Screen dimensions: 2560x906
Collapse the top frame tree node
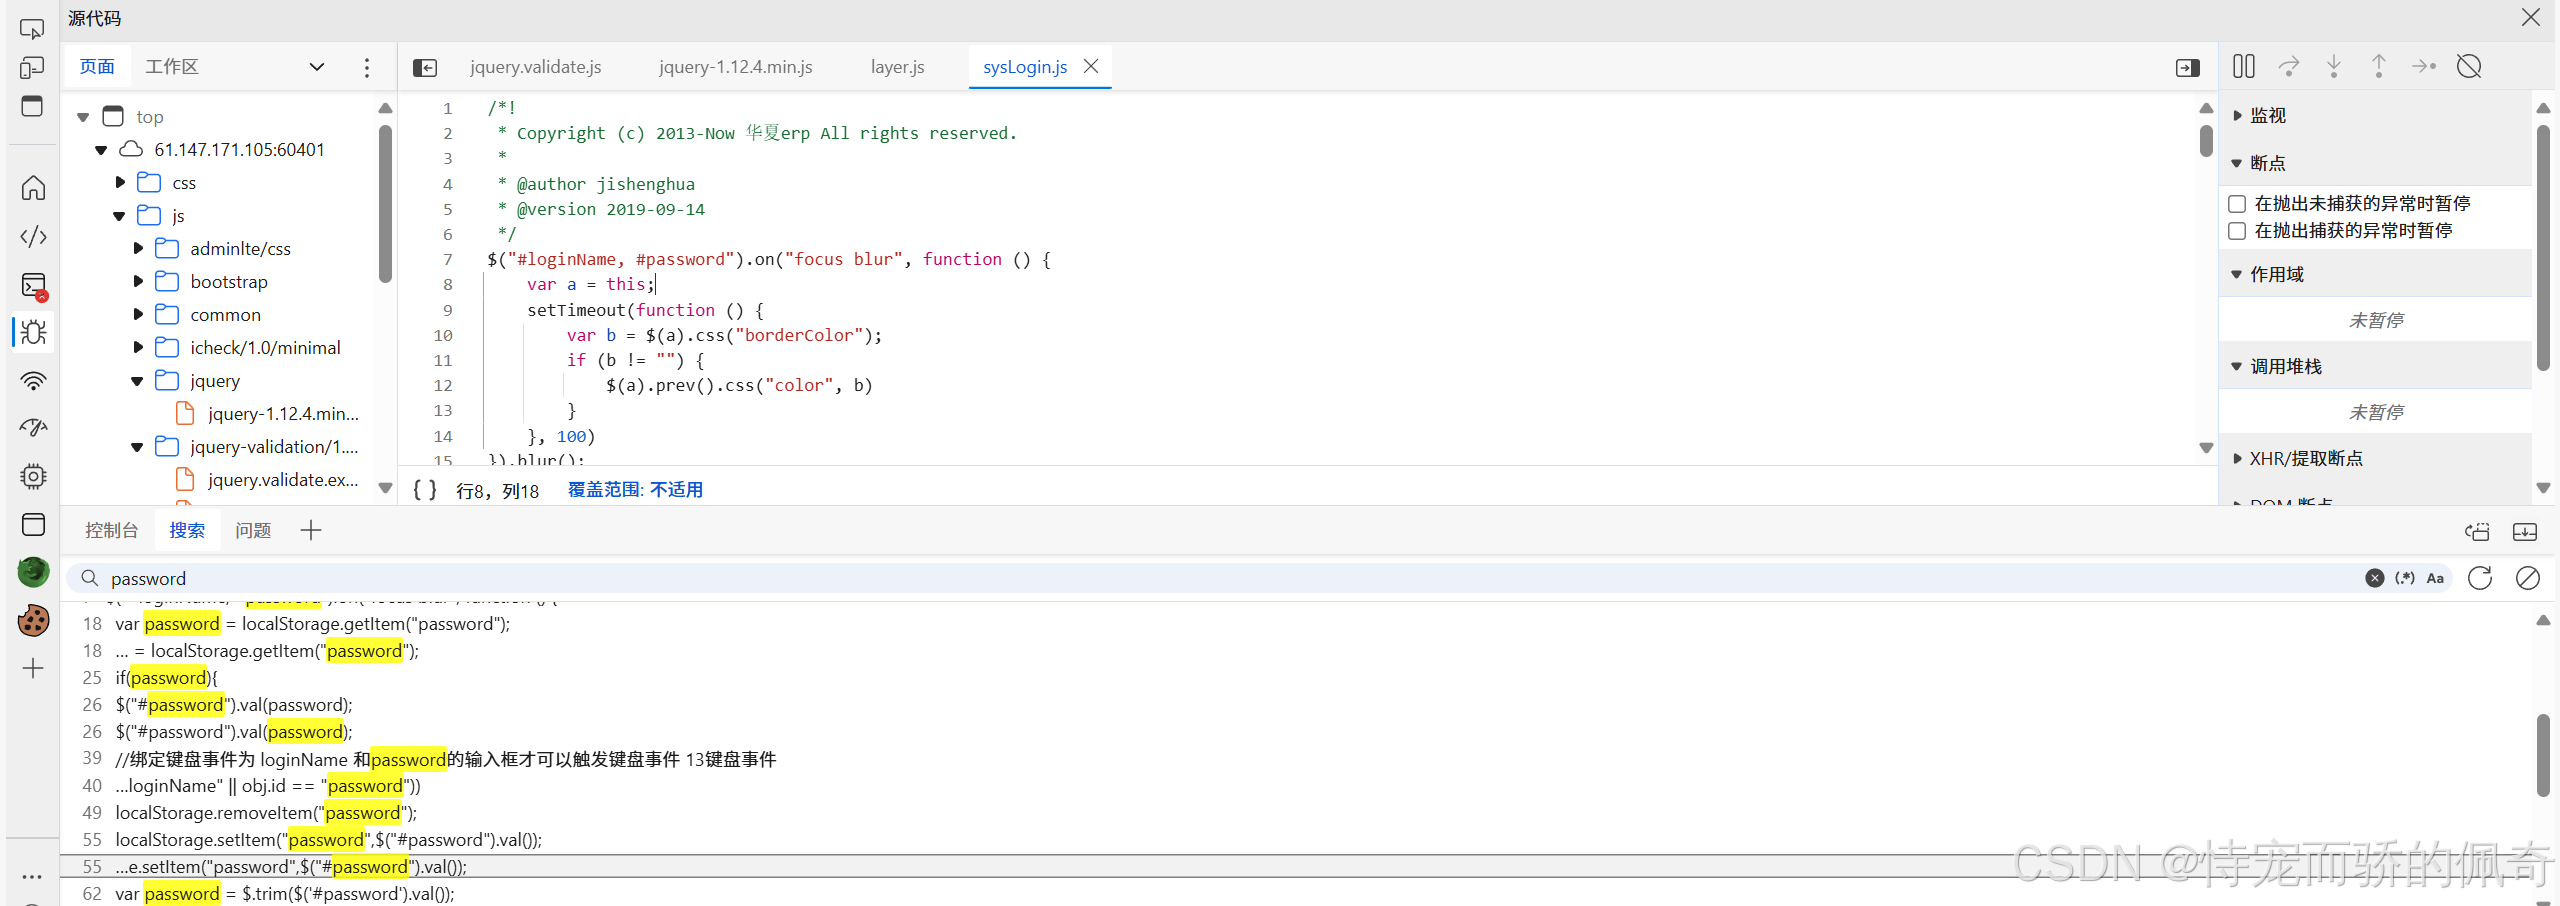[x=83, y=117]
